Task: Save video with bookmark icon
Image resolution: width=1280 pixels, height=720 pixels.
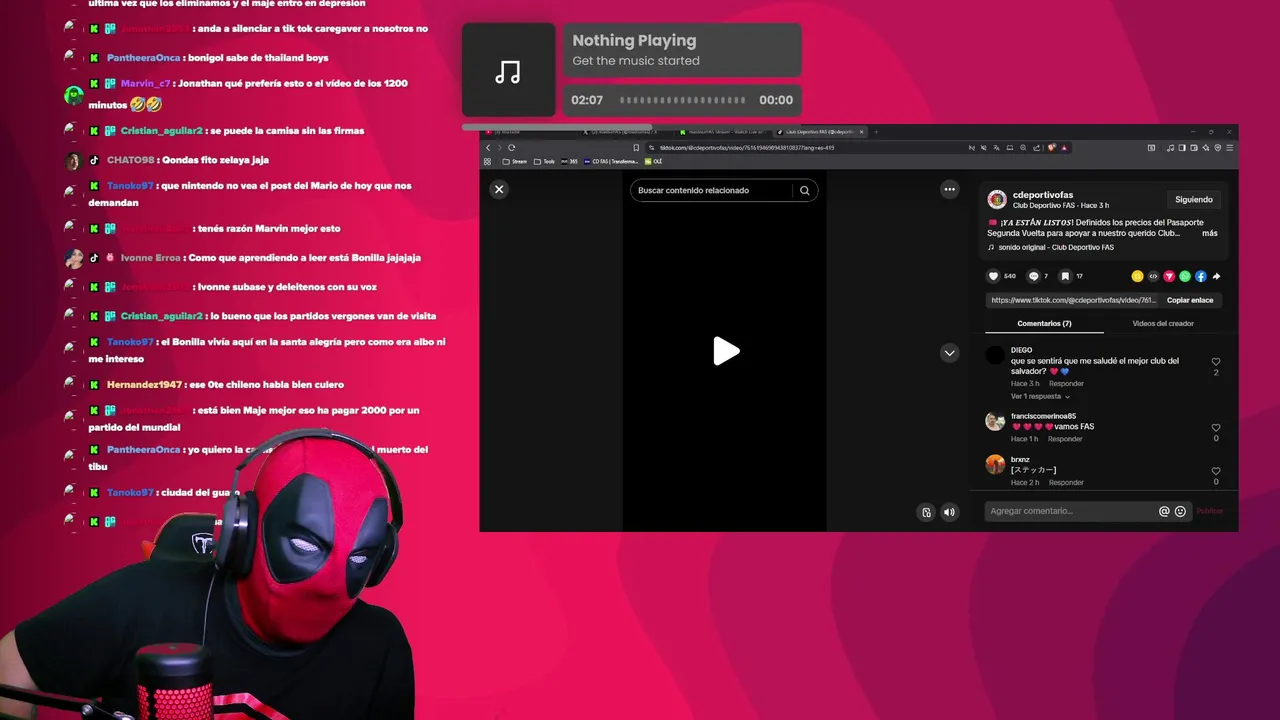Action: (x=1065, y=276)
